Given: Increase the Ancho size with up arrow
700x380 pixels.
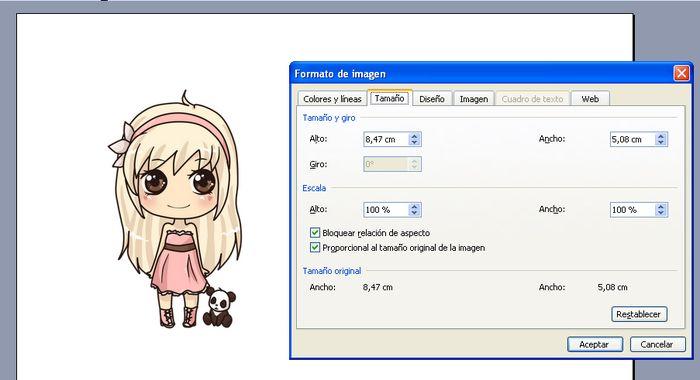Looking at the screenshot, I should (661, 136).
